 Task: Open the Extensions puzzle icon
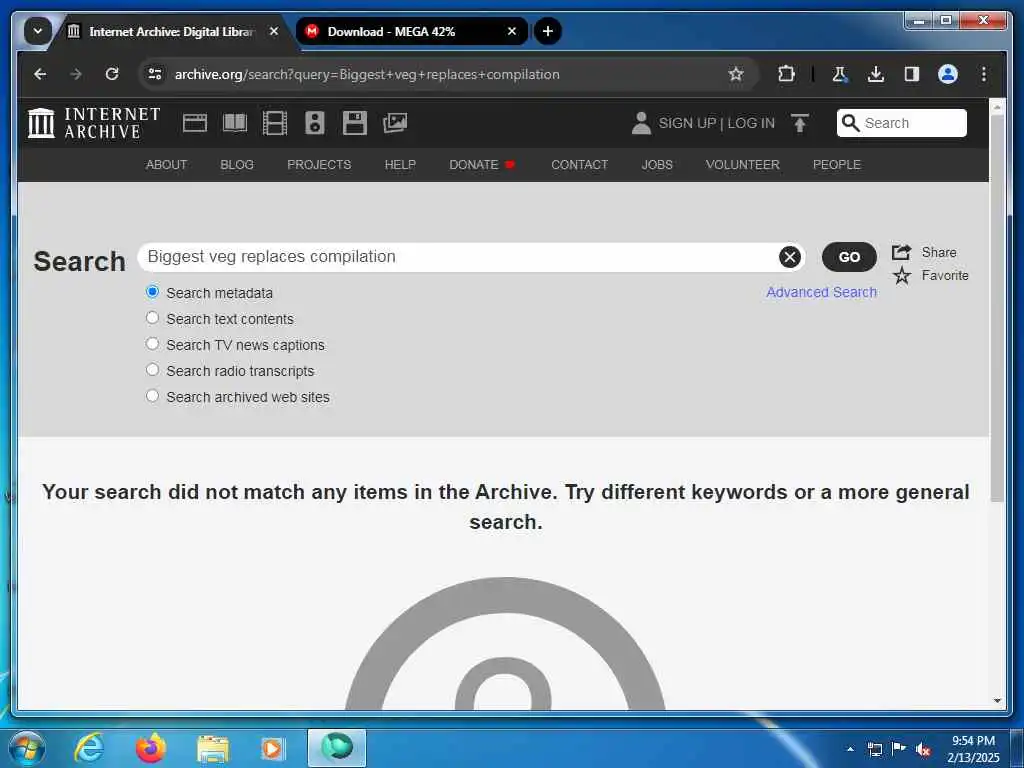point(786,74)
